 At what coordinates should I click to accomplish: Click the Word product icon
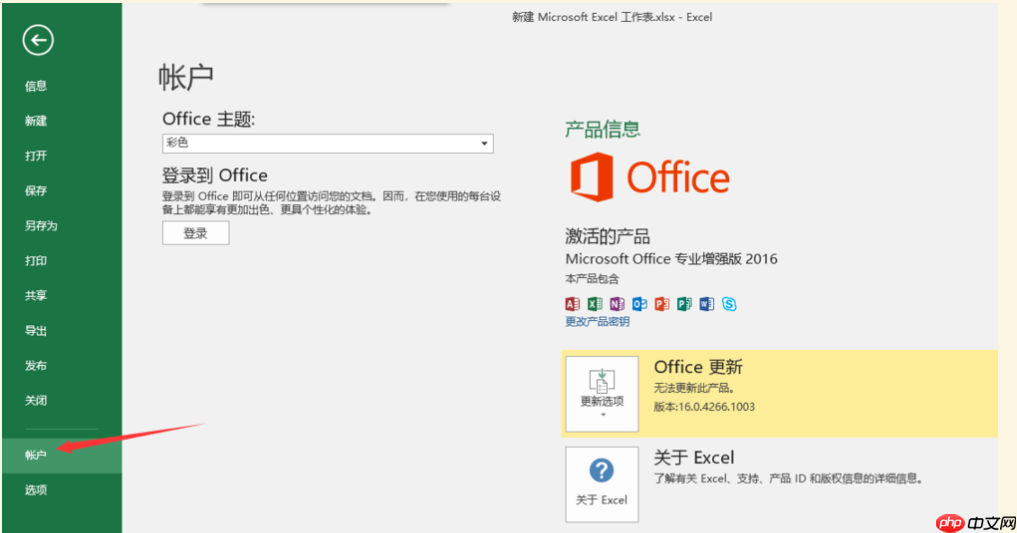[707, 304]
